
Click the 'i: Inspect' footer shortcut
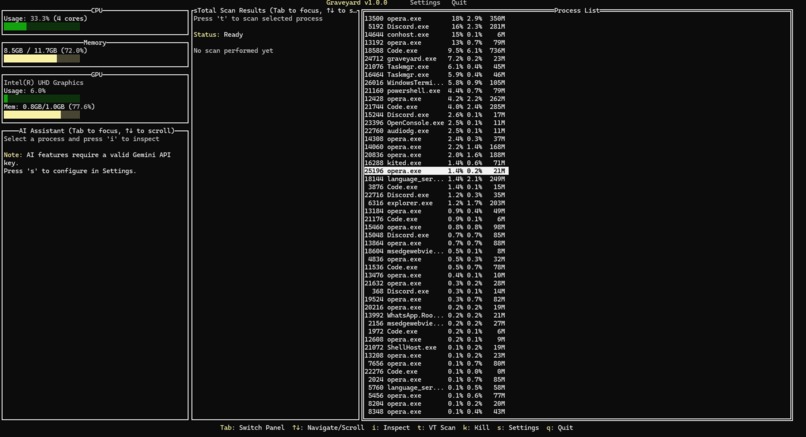(391, 428)
